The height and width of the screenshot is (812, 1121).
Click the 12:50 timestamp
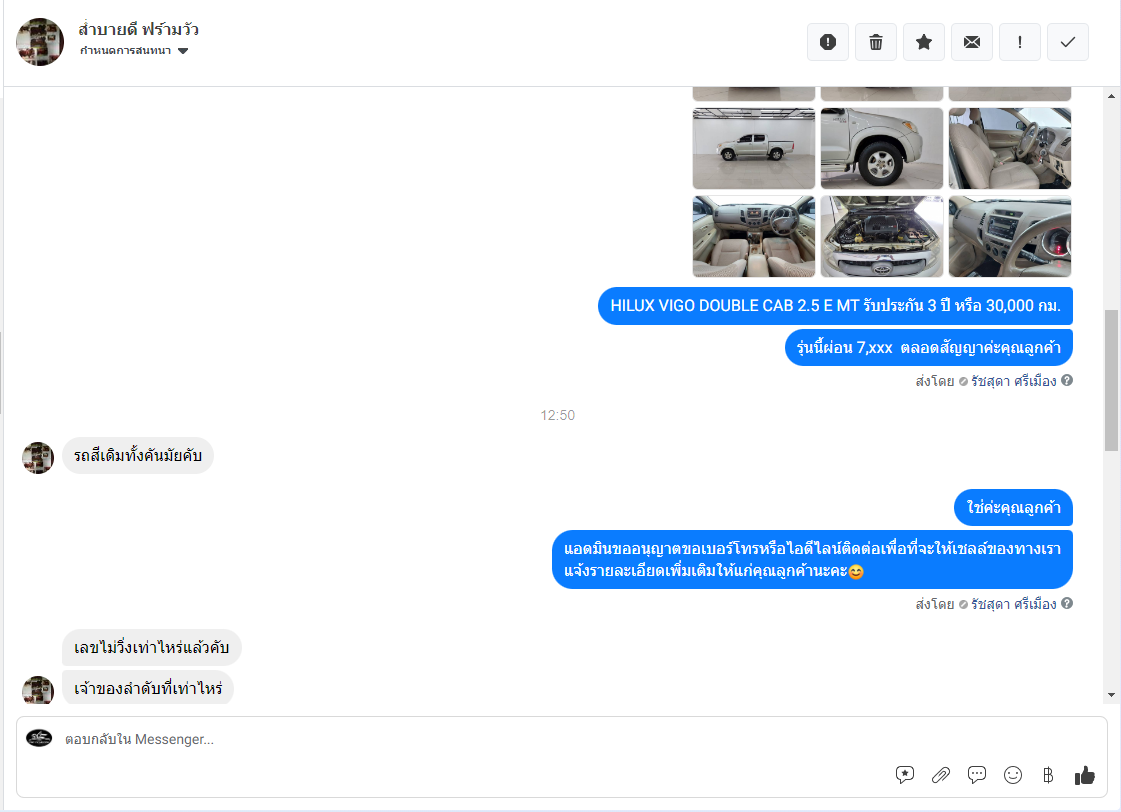point(558,415)
